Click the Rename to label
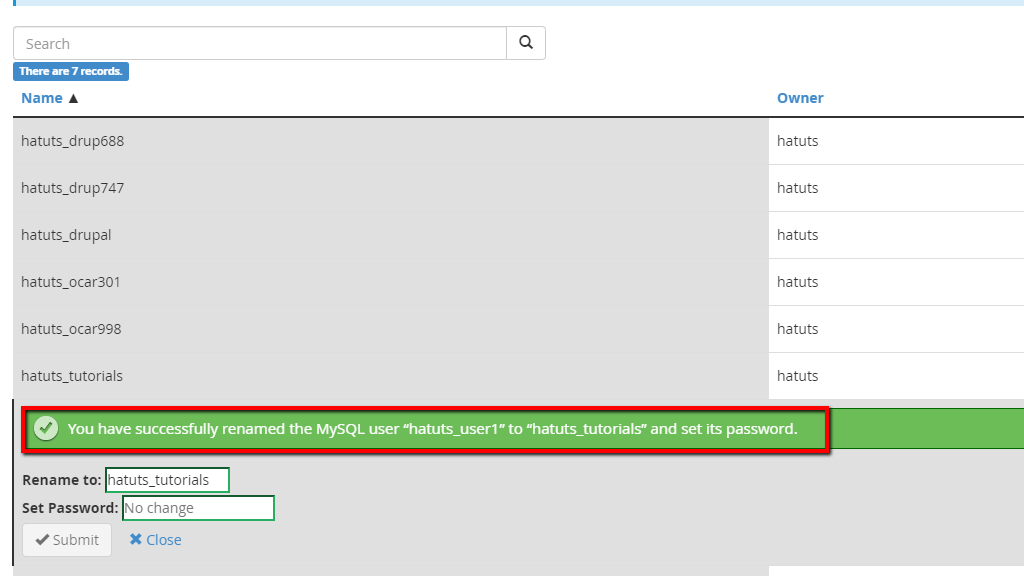The image size is (1024, 576). point(61,480)
